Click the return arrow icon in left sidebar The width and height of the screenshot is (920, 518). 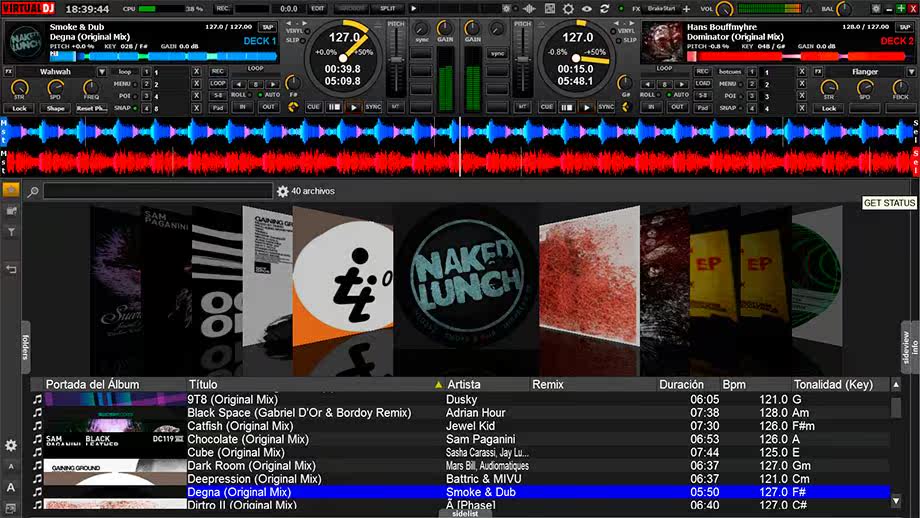pyautogui.click(x=11, y=269)
